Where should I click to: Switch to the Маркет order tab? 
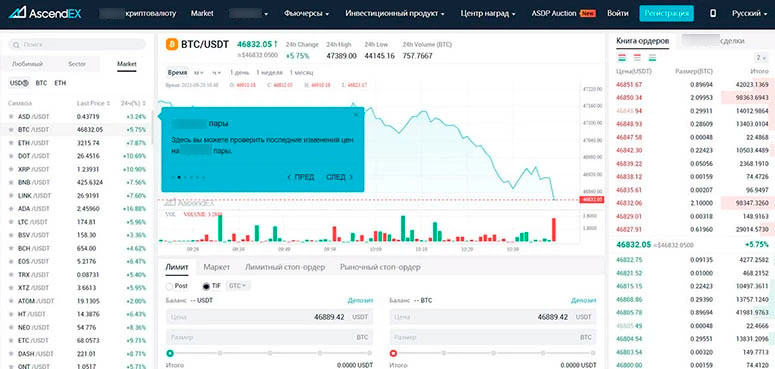(x=216, y=267)
